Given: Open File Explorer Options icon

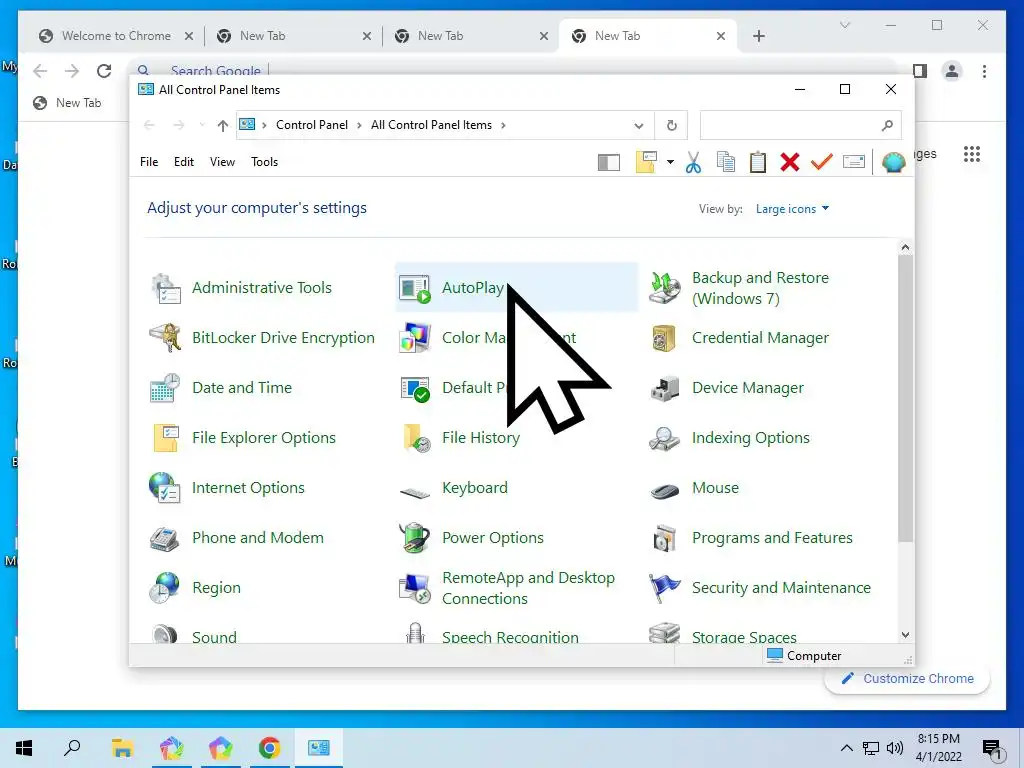Looking at the screenshot, I should (165, 438).
